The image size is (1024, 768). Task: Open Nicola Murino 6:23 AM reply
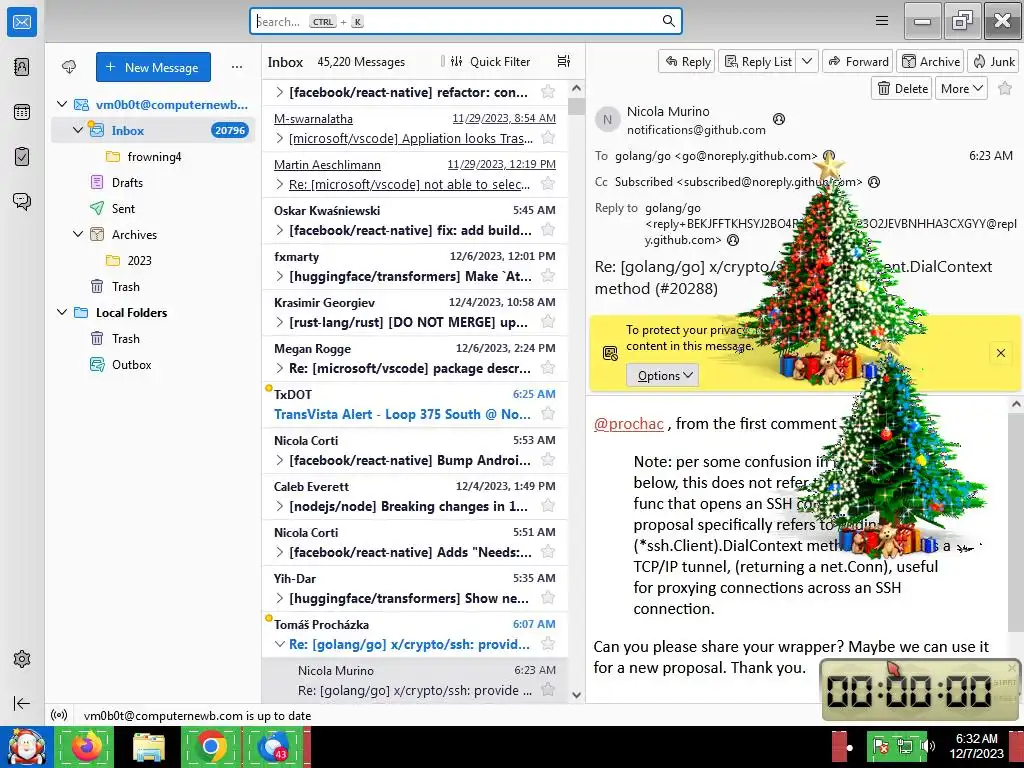pos(415,680)
